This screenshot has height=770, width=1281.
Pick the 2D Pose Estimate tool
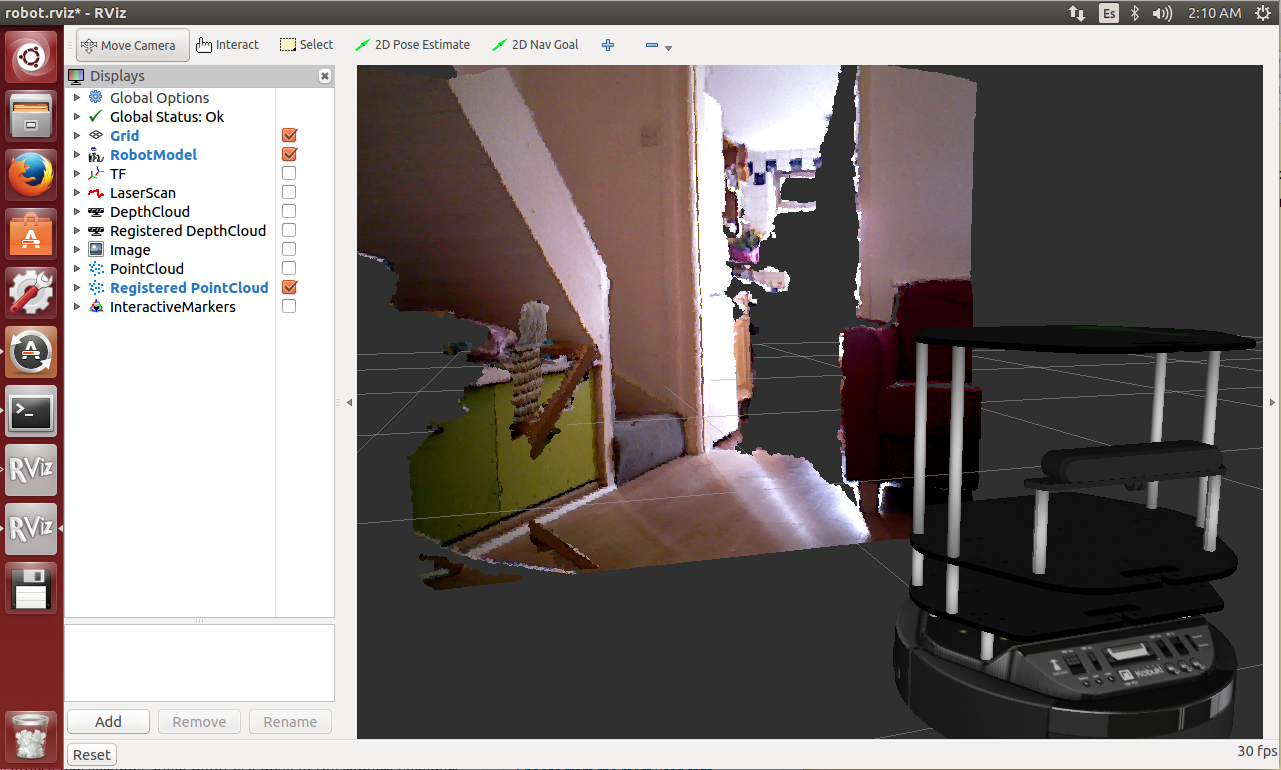(411, 45)
